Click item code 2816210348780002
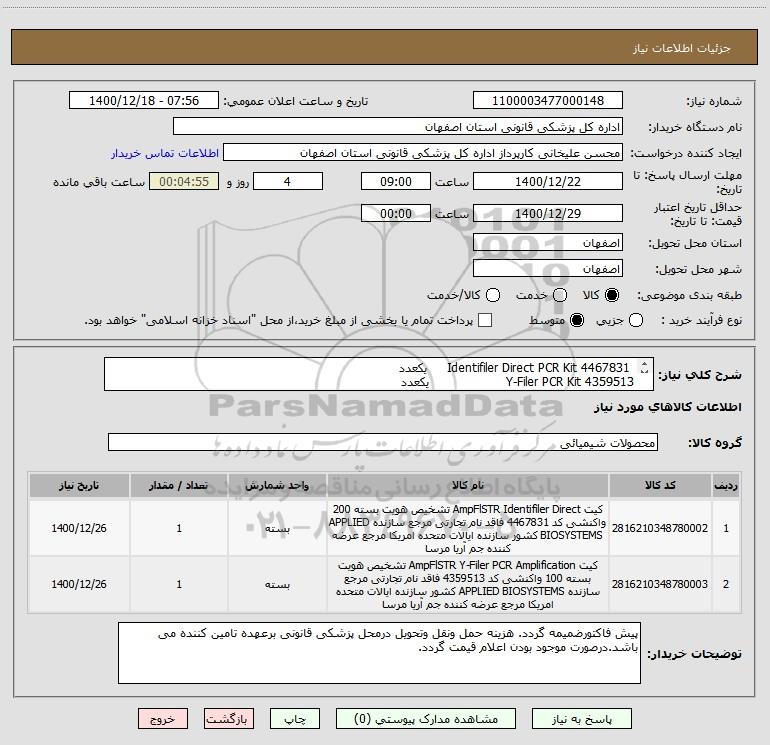770x745 pixels. click(x=660, y=528)
